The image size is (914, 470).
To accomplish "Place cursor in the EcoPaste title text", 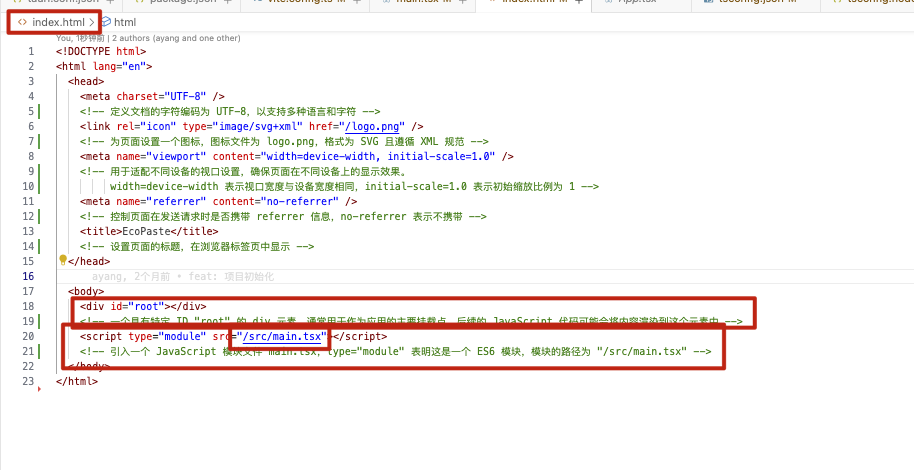I will coord(144,231).
